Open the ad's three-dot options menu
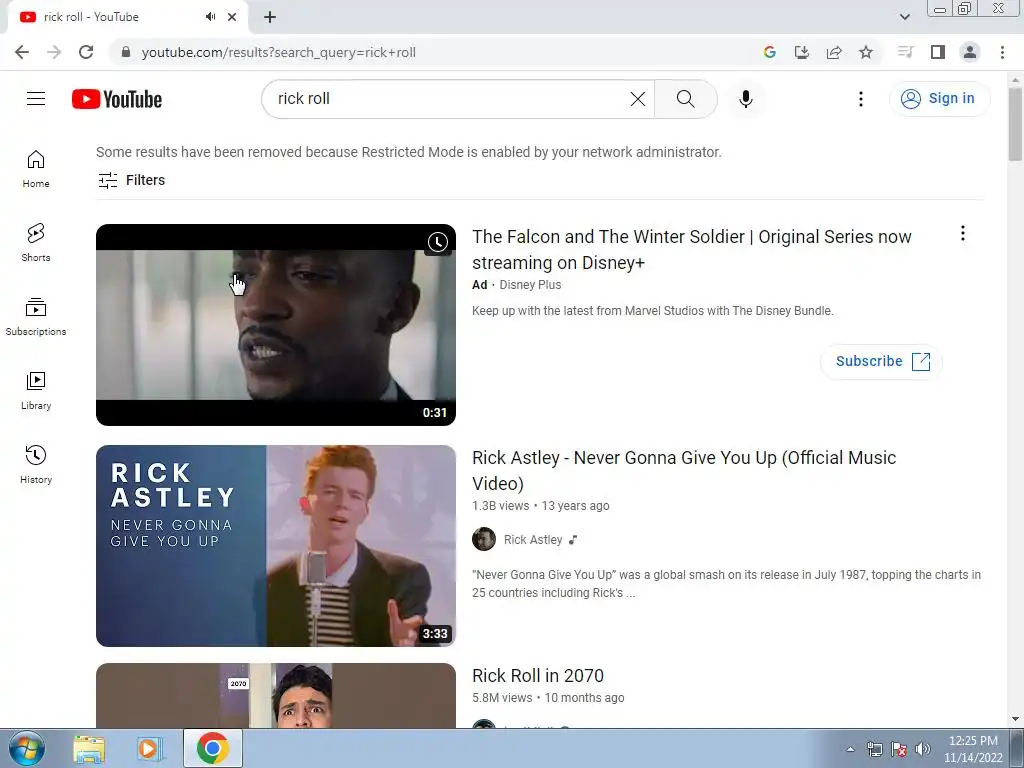This screenshot has width=1024, height=768. click(963, 233)
